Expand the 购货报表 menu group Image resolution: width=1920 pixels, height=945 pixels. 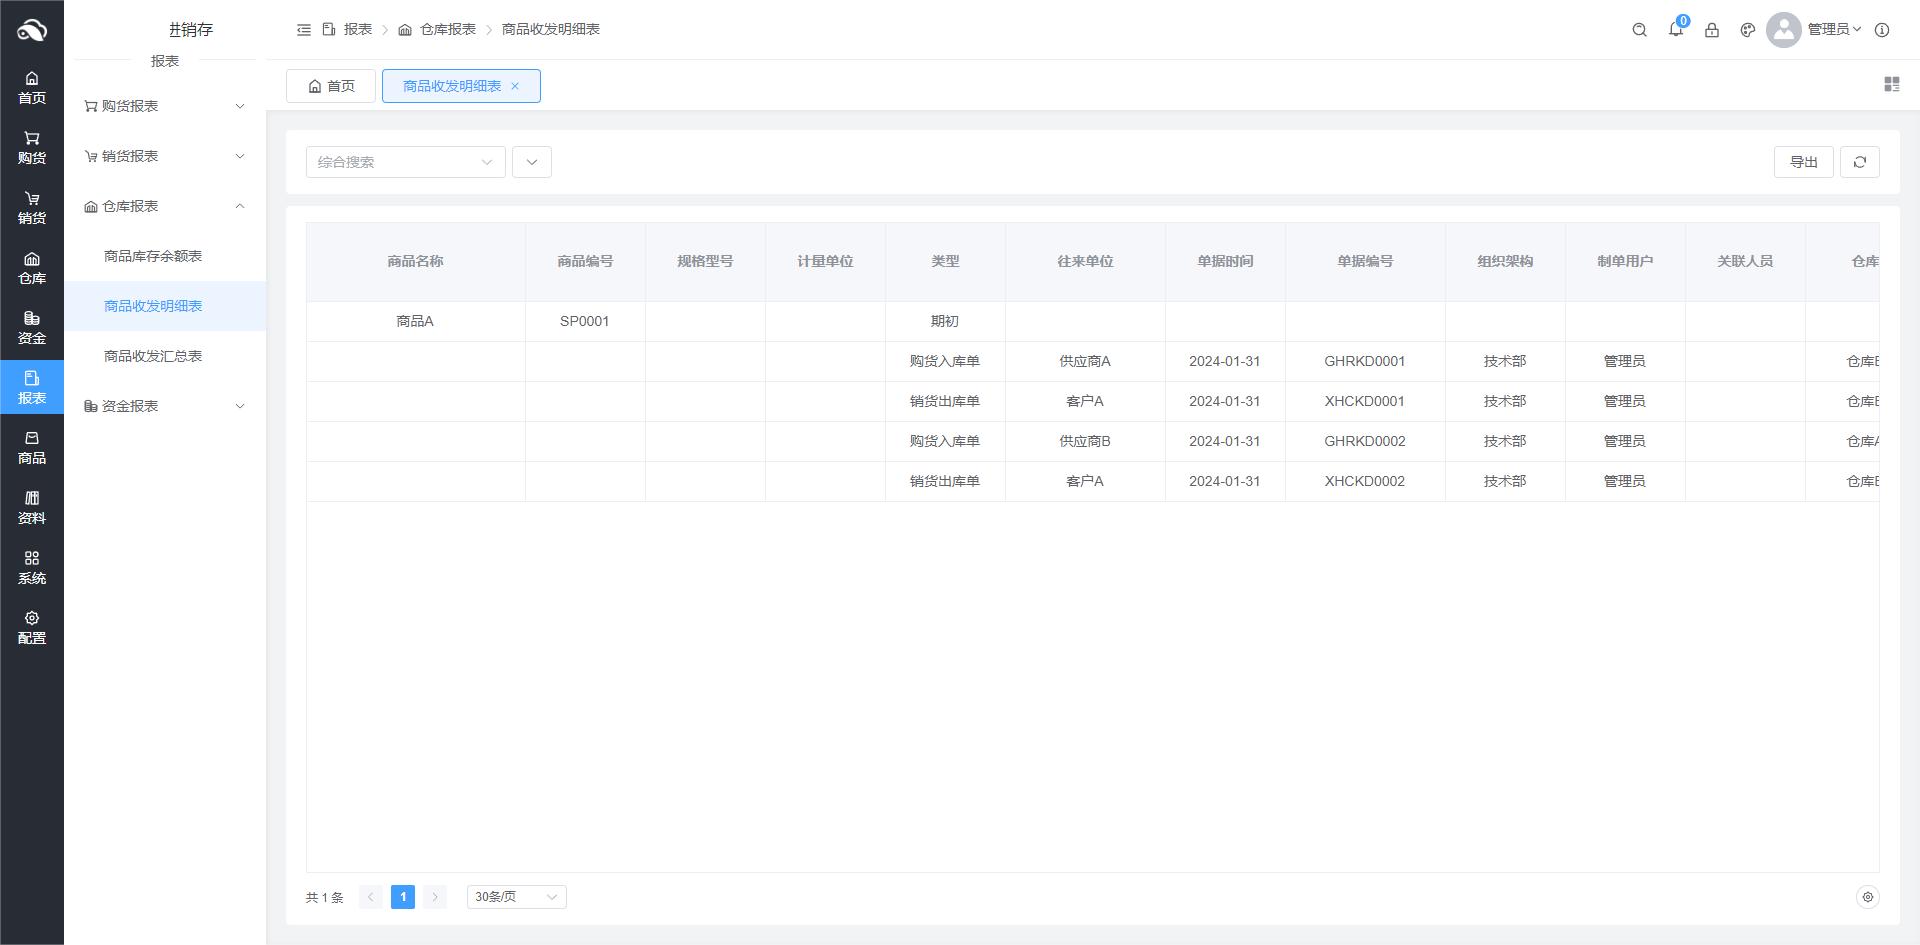(165, 106)
